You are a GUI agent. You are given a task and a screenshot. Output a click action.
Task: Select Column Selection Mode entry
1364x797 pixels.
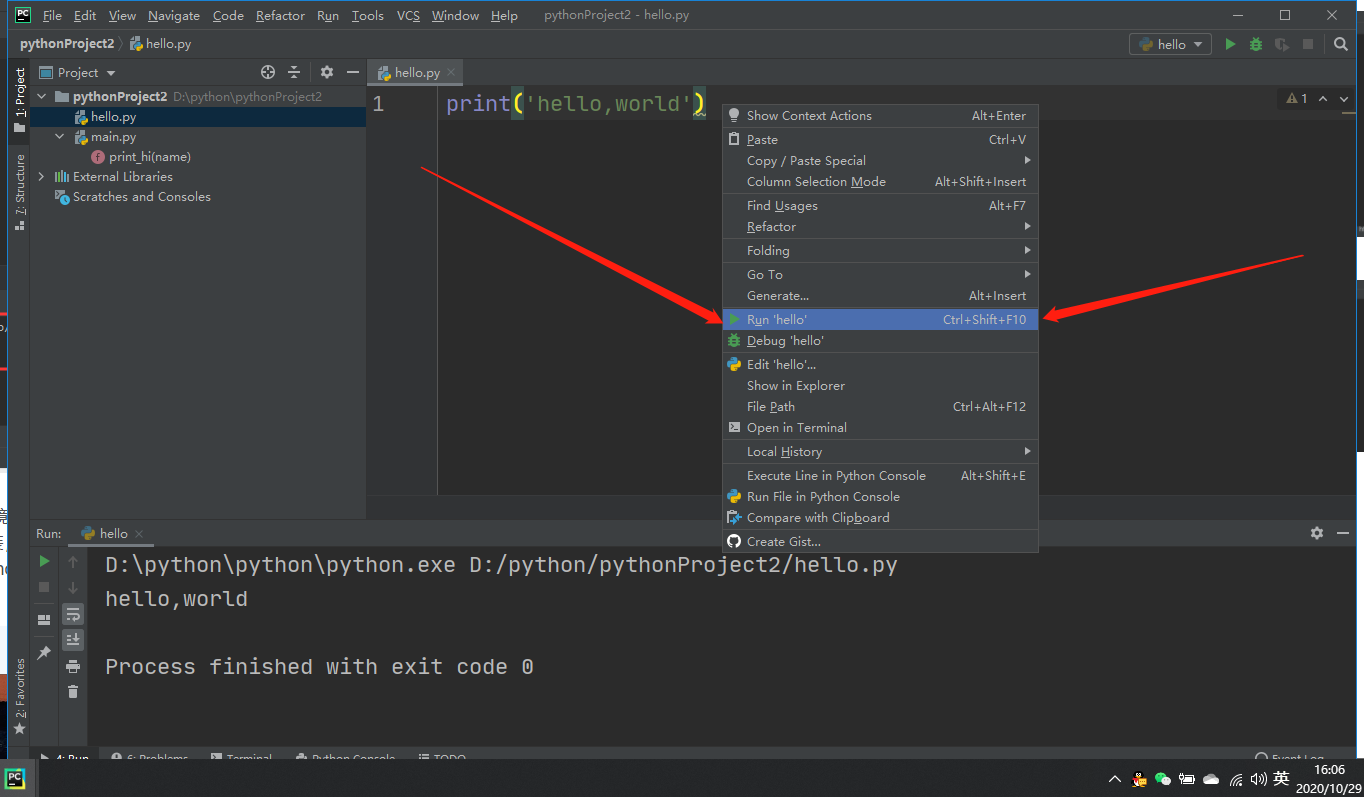click(x=880, y=182)
